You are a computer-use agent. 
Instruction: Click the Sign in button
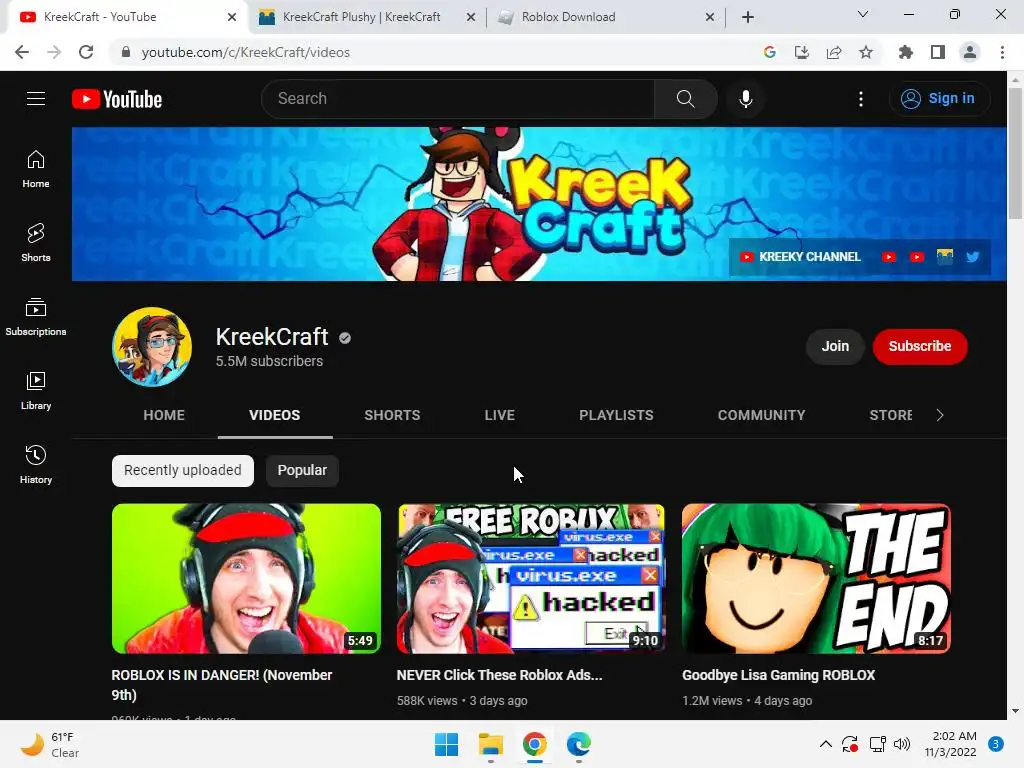click(x=939, y=99)
